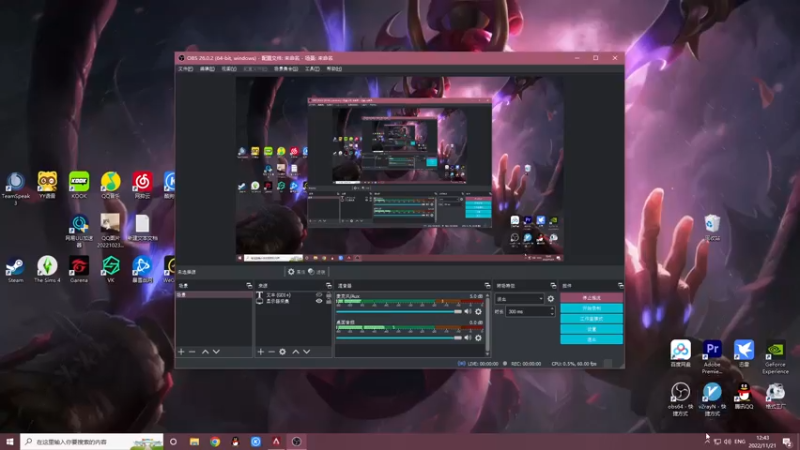The width and height of the screenshot is (800, 450).
Task: Remove selected source with the minus icon in Sources panel
Action: click(271, 352)
